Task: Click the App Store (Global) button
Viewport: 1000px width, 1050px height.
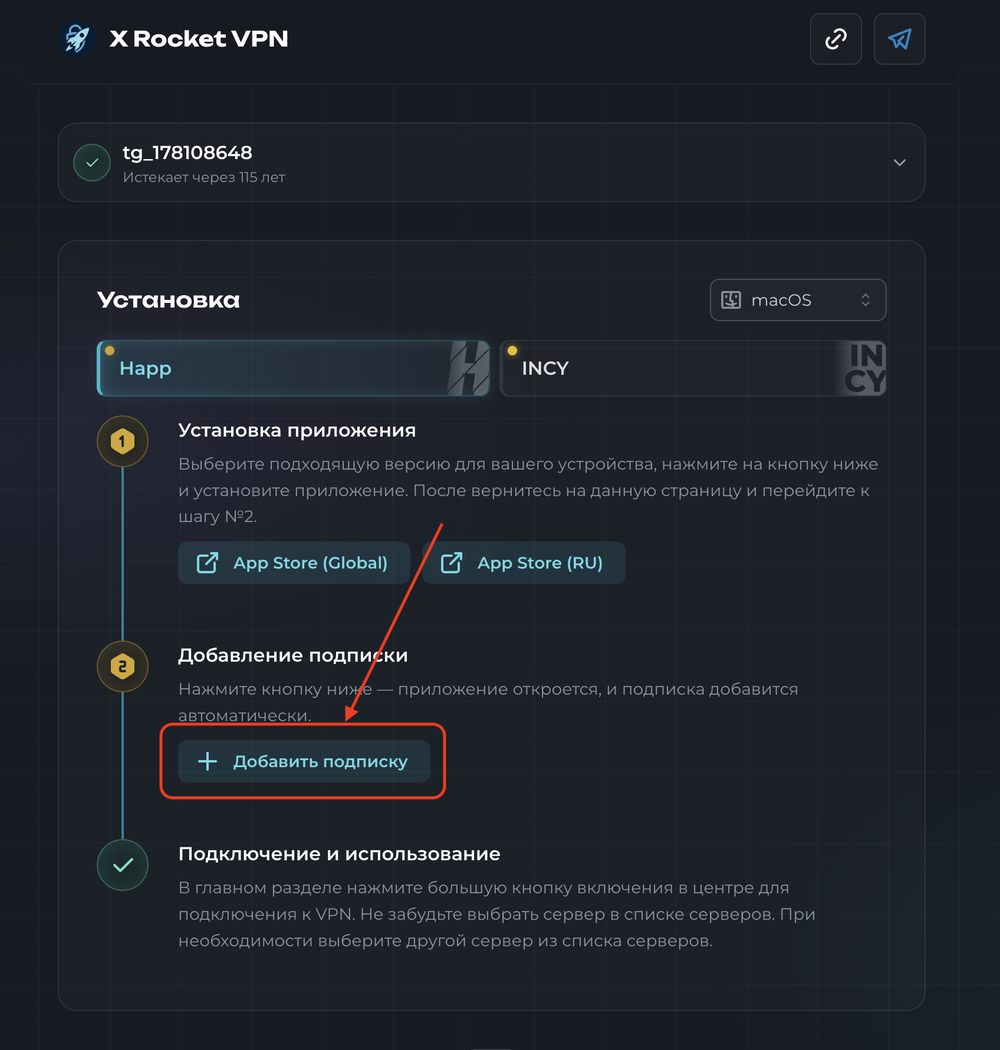Action: [x=294, y=563]
